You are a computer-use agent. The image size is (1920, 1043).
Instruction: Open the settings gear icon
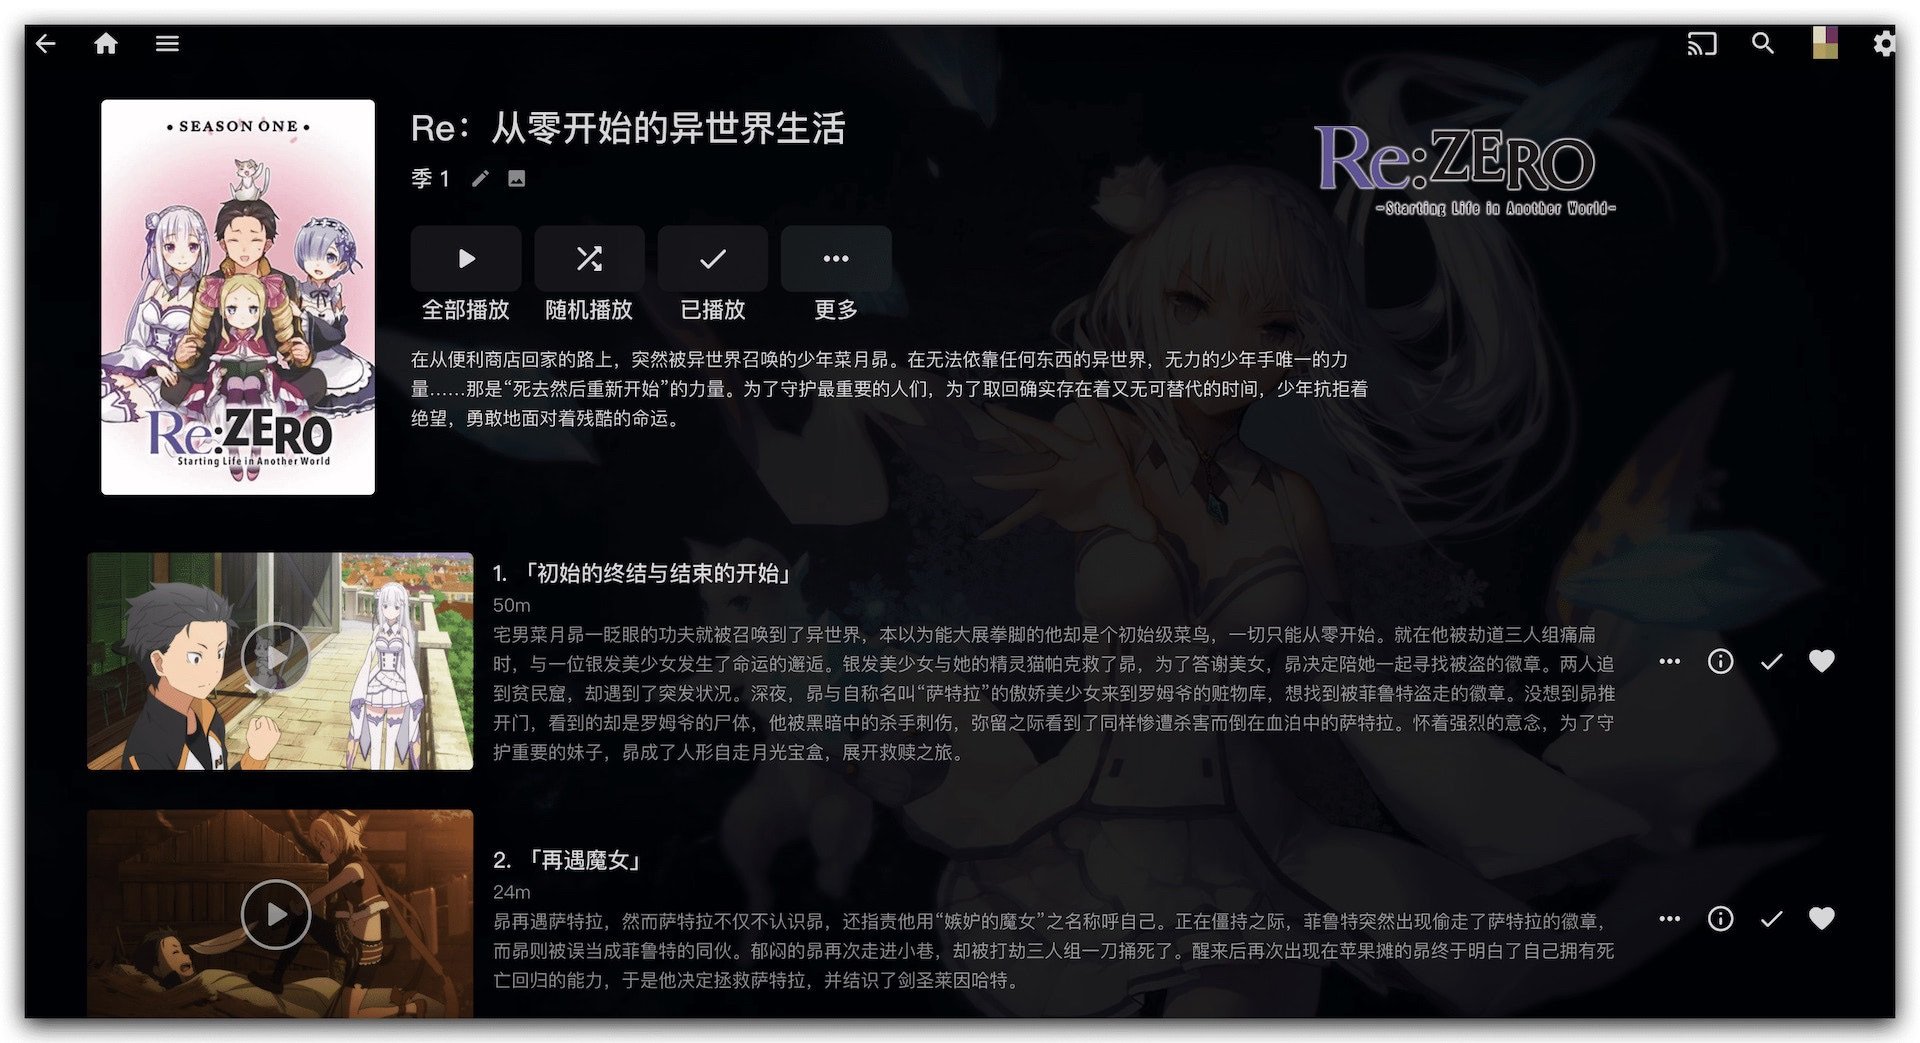pyautogui.click(x=1884, y=43)
